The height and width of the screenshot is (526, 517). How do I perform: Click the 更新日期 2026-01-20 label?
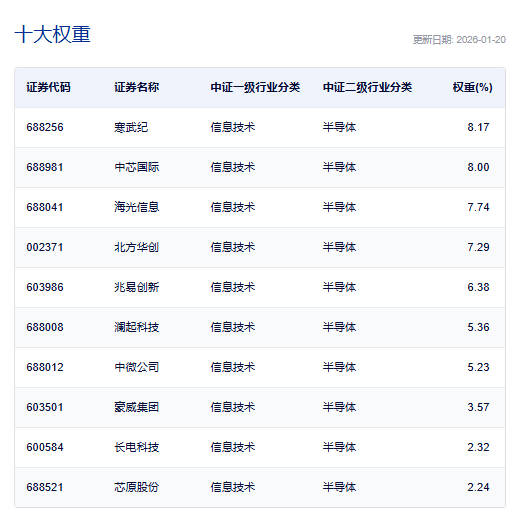(x=459, y=40)
